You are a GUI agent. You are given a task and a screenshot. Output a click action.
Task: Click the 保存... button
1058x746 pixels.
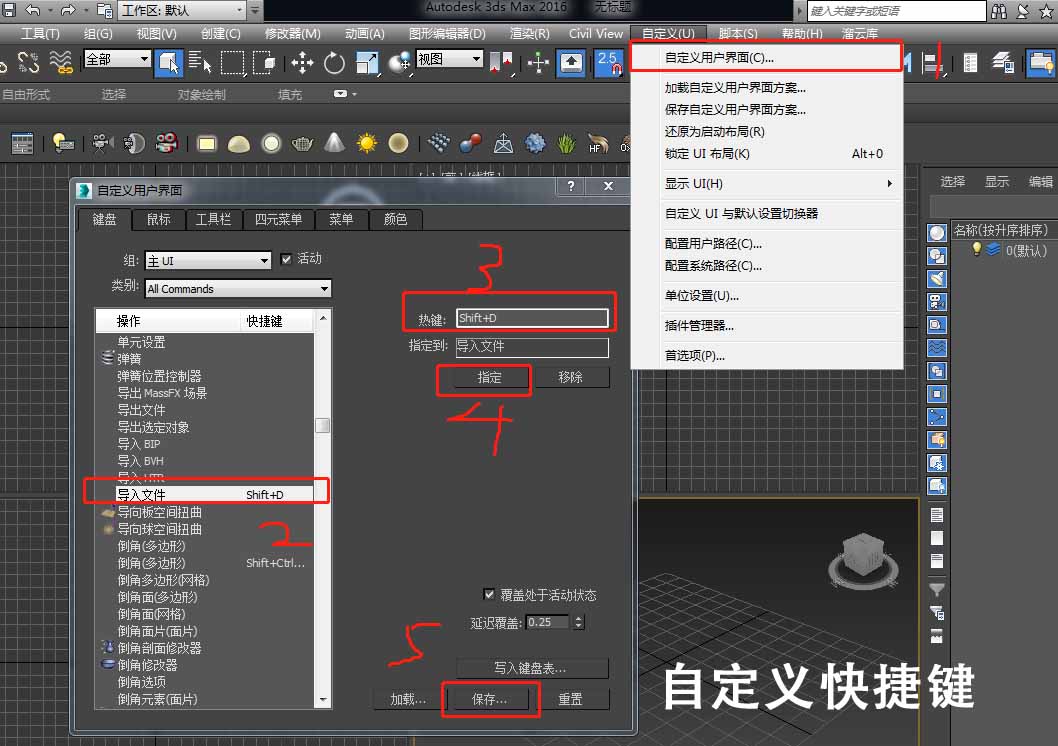tap(489, 699)
